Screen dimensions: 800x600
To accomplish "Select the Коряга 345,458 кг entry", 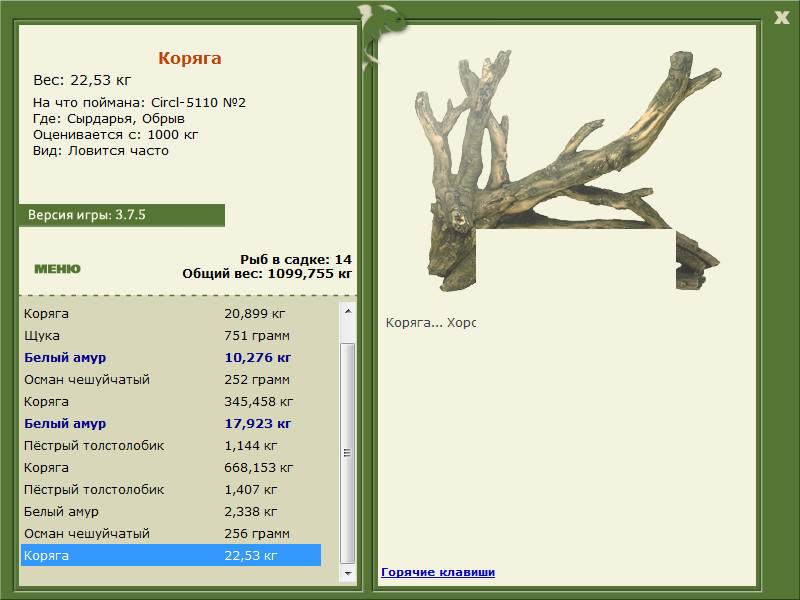I will pyautogui.click(x=171, y=402).
